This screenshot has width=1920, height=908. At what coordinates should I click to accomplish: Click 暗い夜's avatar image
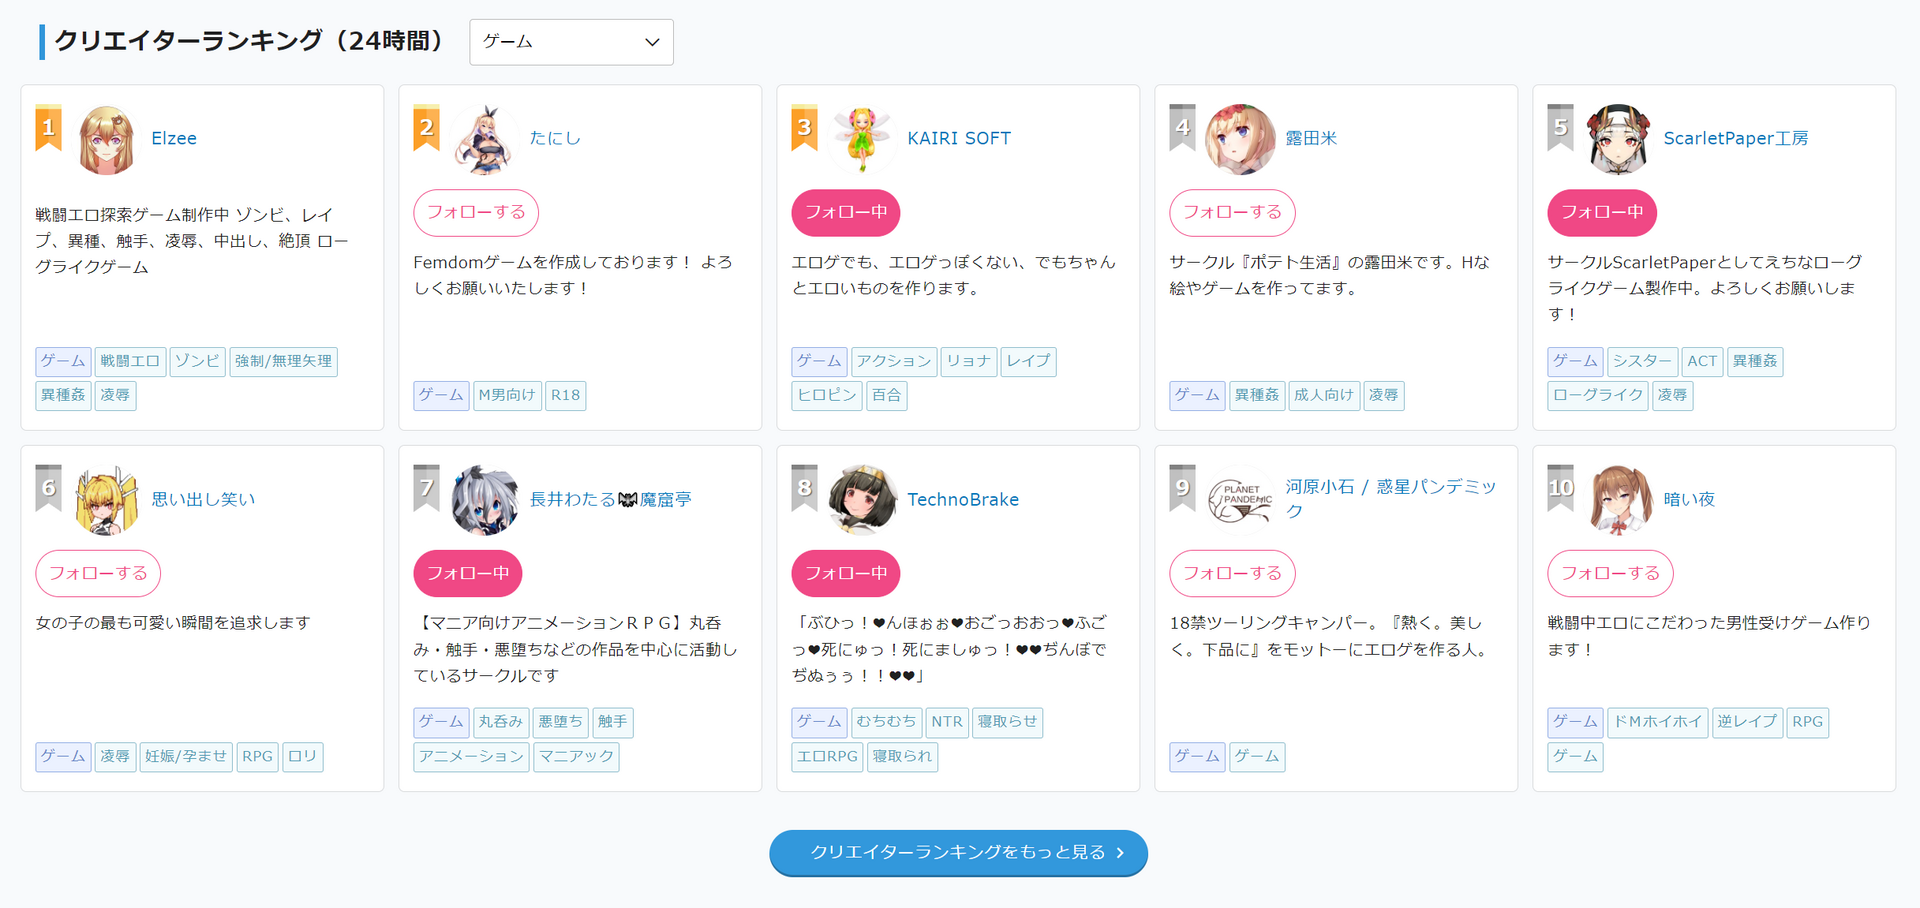point(1620,500)
